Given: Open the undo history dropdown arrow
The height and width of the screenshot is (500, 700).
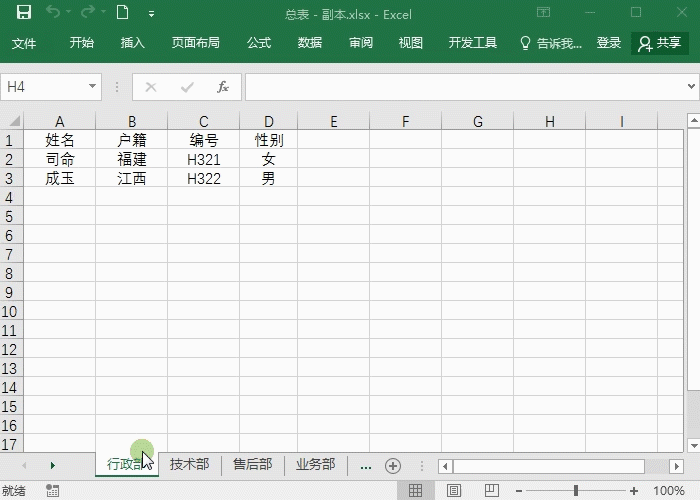Looking at the screenshot, I should point(69,12).
